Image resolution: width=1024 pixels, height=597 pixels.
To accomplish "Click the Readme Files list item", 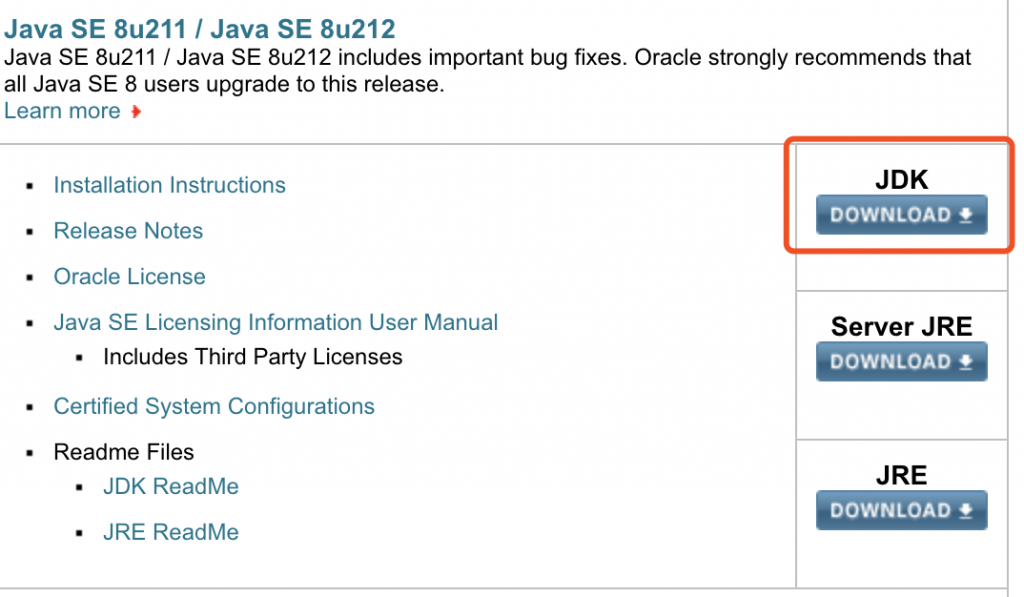I will pyautogui.click(x=123, y=452).
